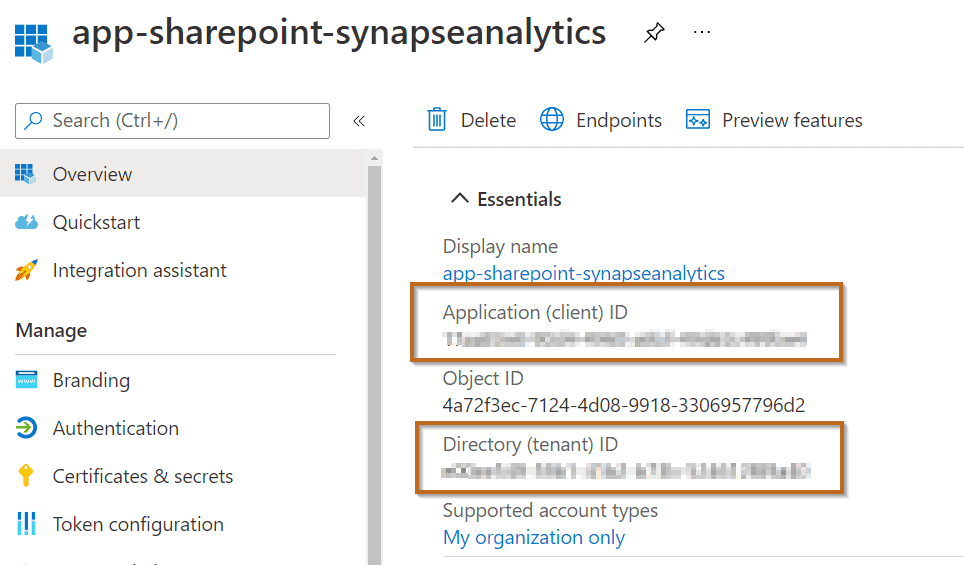This screenshot has width=964, height=565.
Task: Click the Branding icon
Action: pos(26,380)
